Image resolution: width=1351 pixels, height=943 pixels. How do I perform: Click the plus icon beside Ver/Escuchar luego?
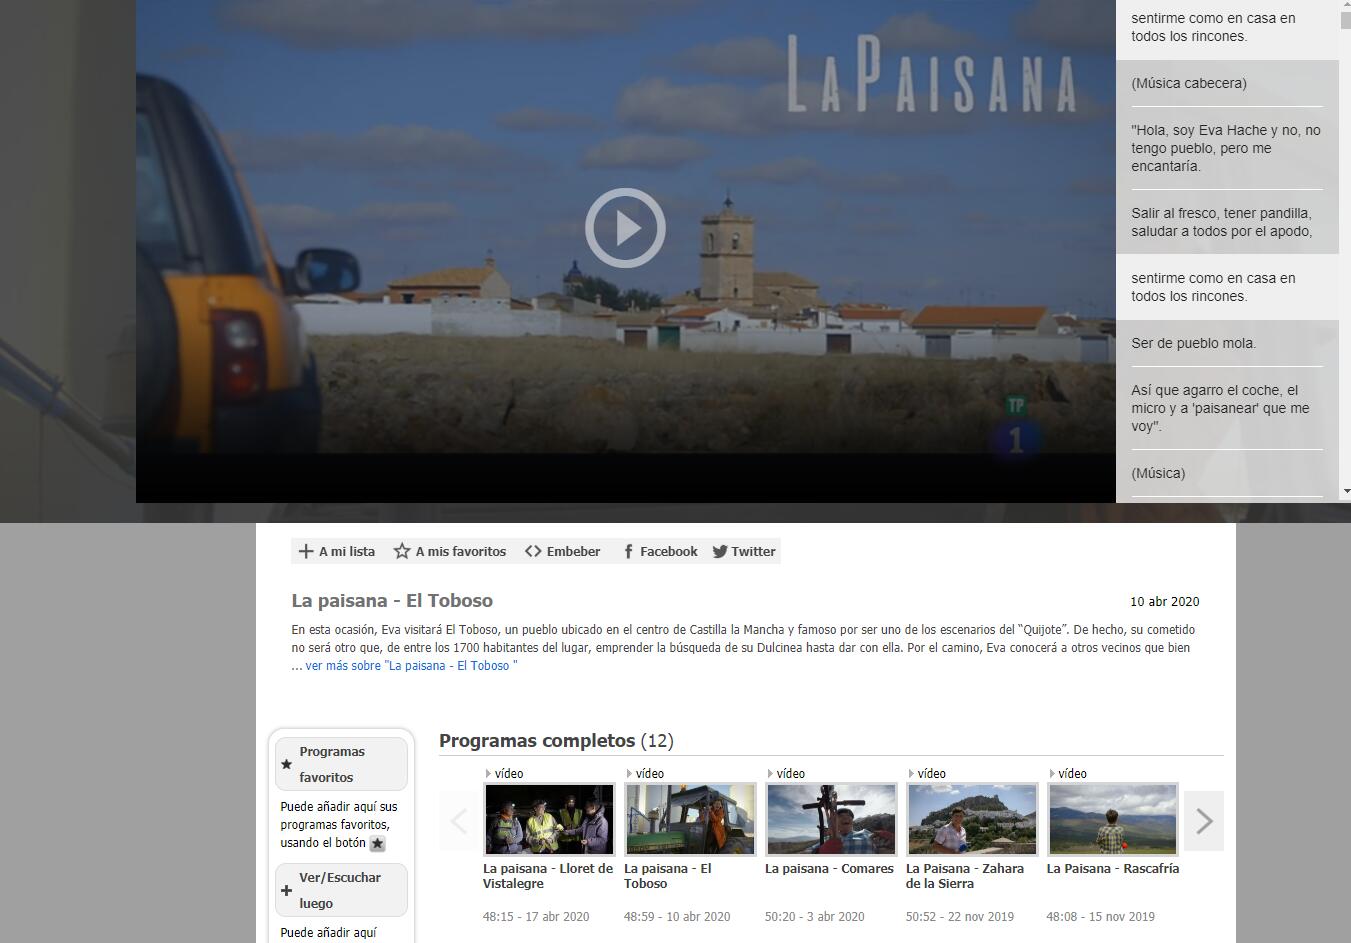click(x=287, y=891)
